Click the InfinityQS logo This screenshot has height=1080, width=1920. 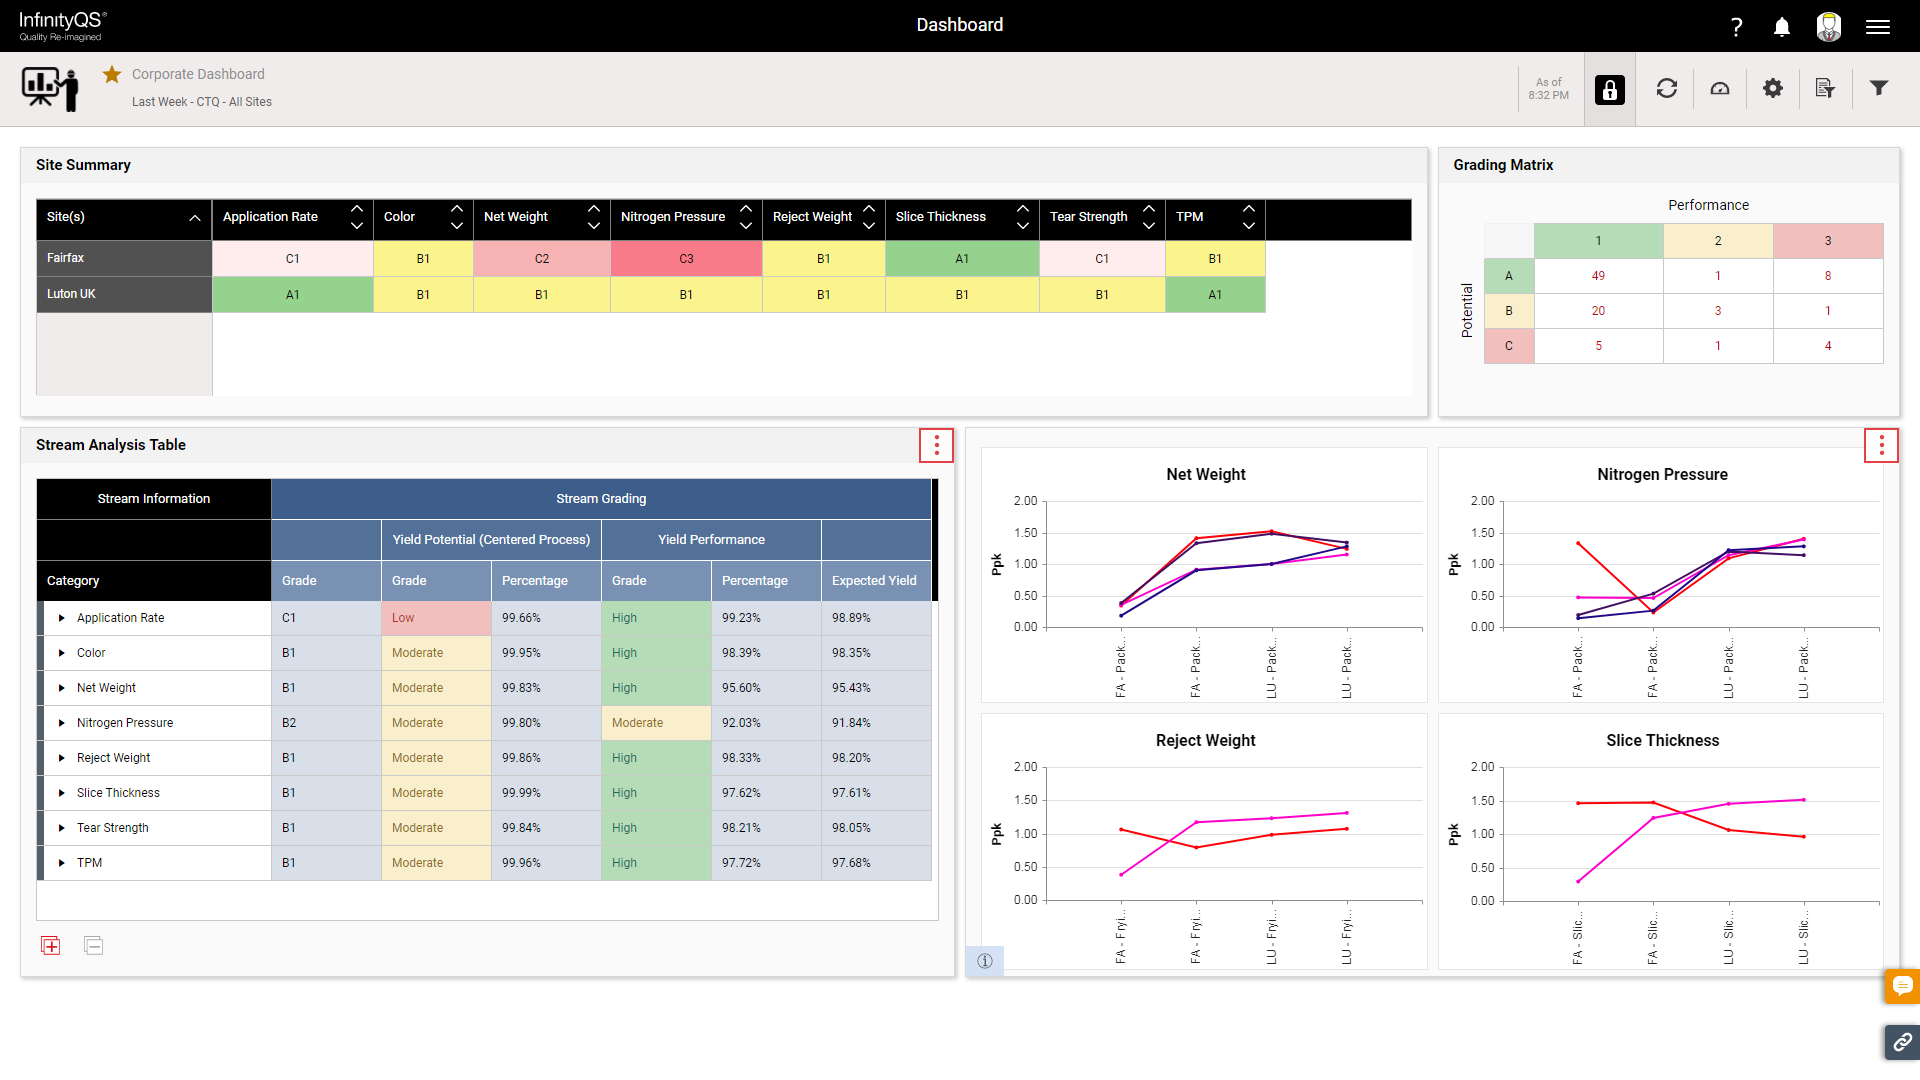pyautogui.click(x=62, y=26)
